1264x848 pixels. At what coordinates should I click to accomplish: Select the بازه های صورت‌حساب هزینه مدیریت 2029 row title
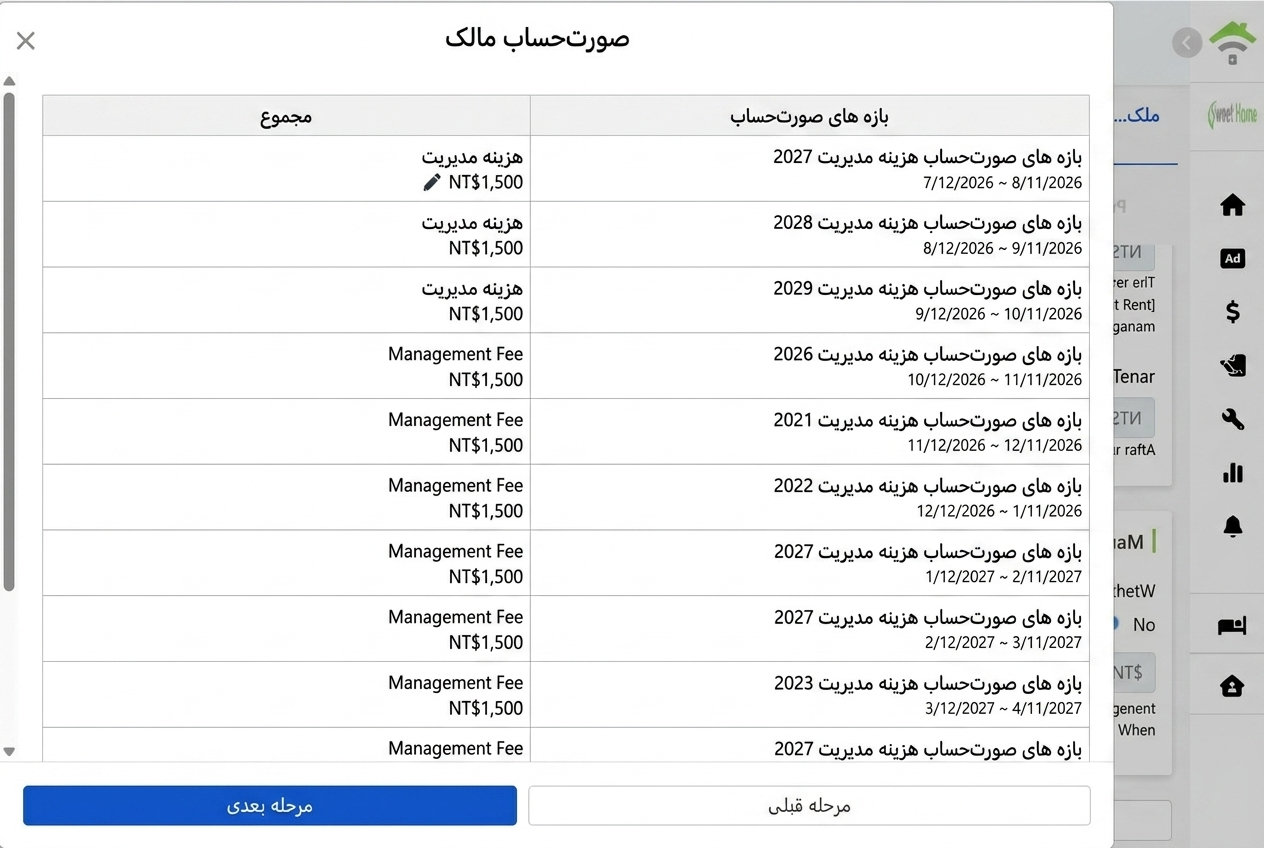click(928, 289)
